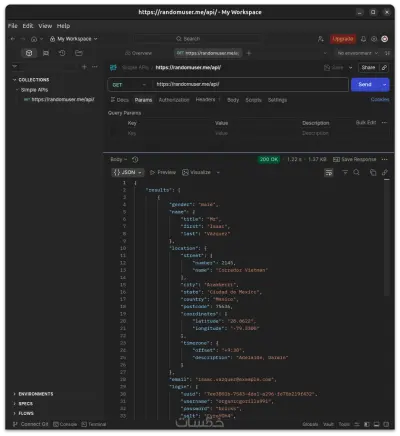The image size is (400, 436).
Task: Click the Share button
Action: pyautogui.click(x=369, y=68)
